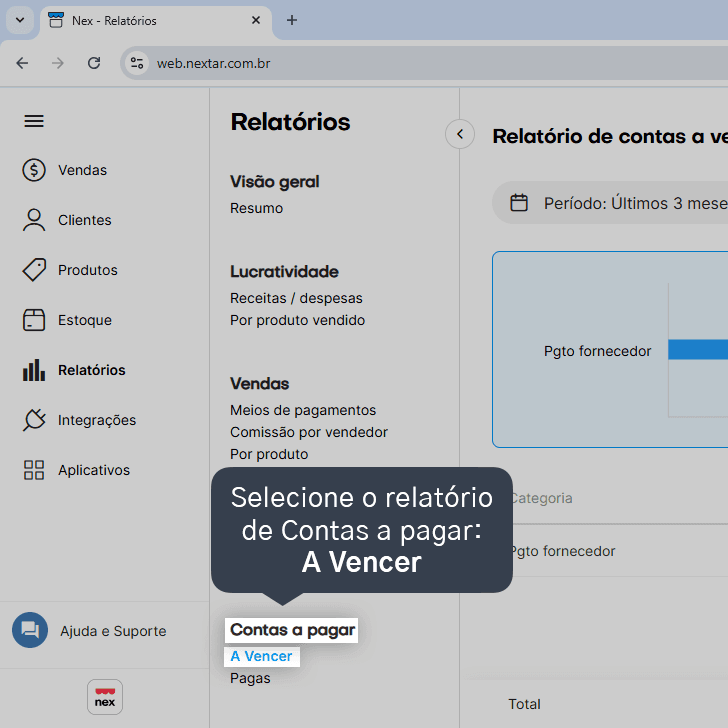
Task: Go to Estoque in the sidebar
Action: pos(85,320)
